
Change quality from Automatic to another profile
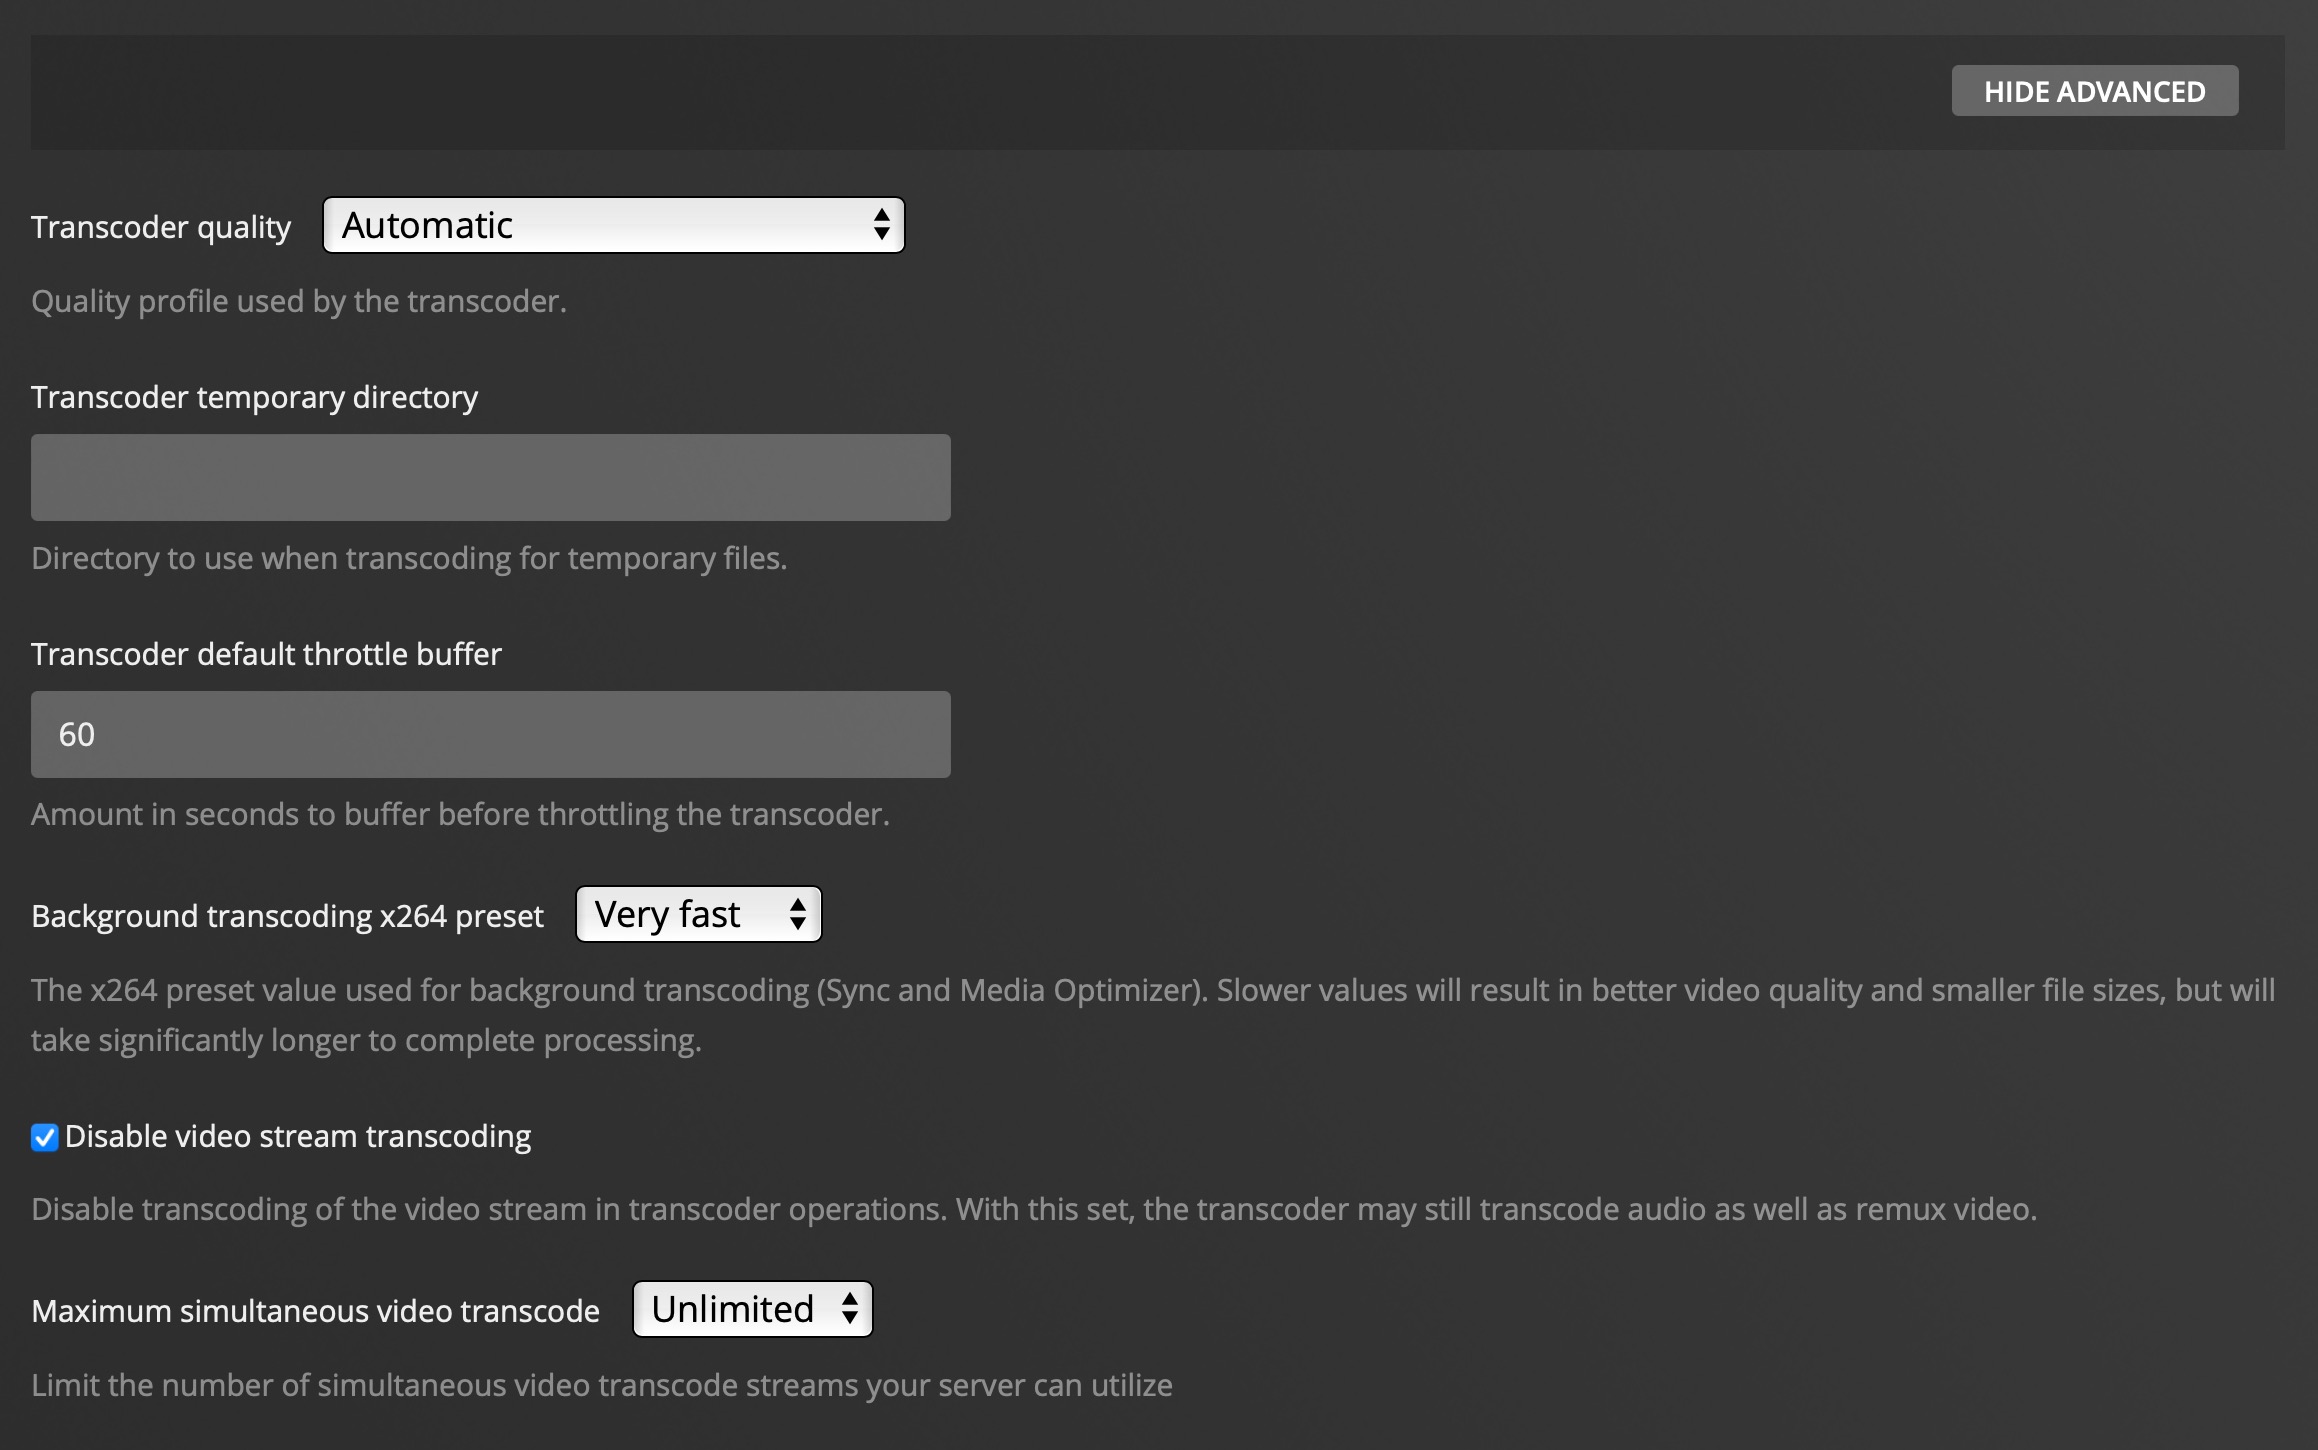(x=613, y=225)
